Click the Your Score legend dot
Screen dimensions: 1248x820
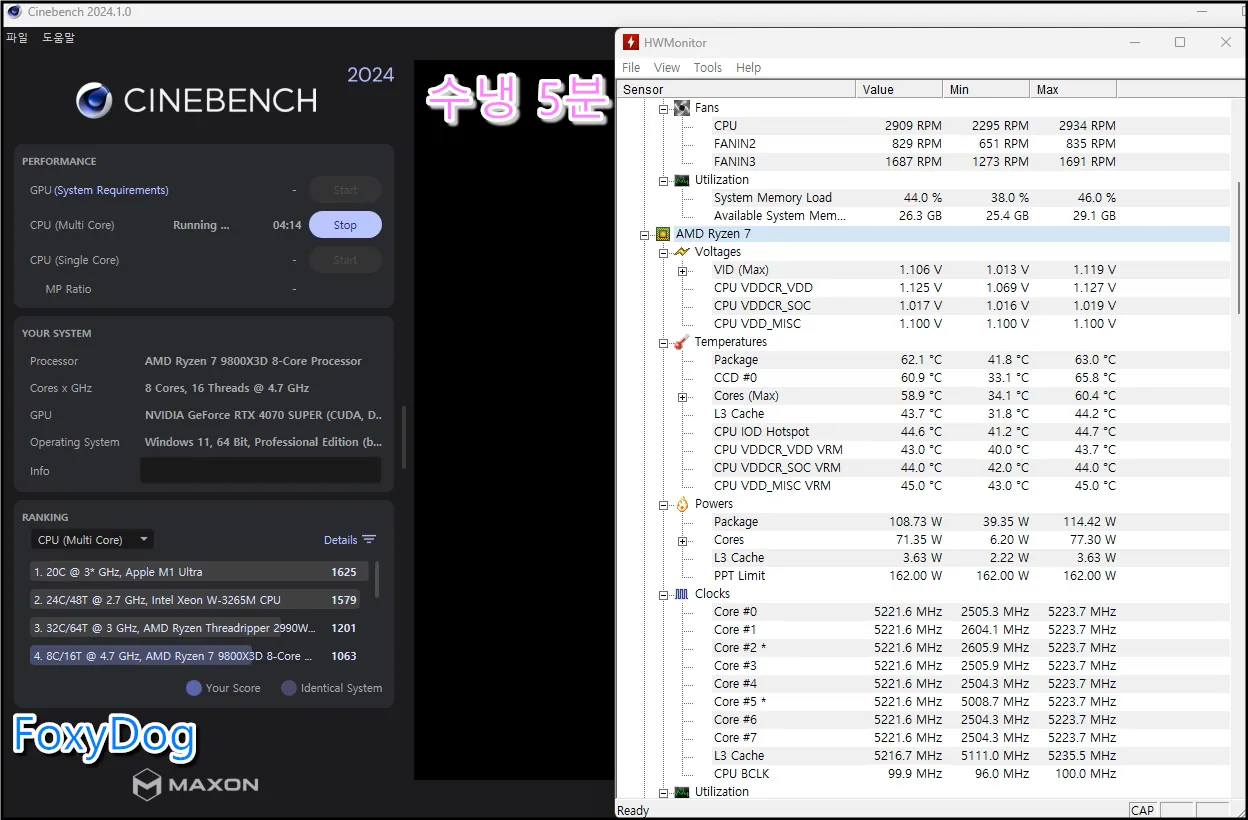tap(194, 688)
